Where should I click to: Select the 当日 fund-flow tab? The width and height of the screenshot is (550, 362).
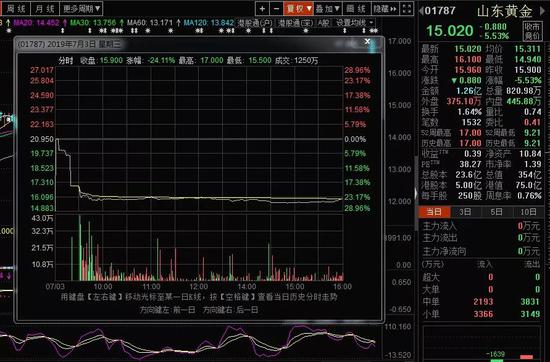434,212
